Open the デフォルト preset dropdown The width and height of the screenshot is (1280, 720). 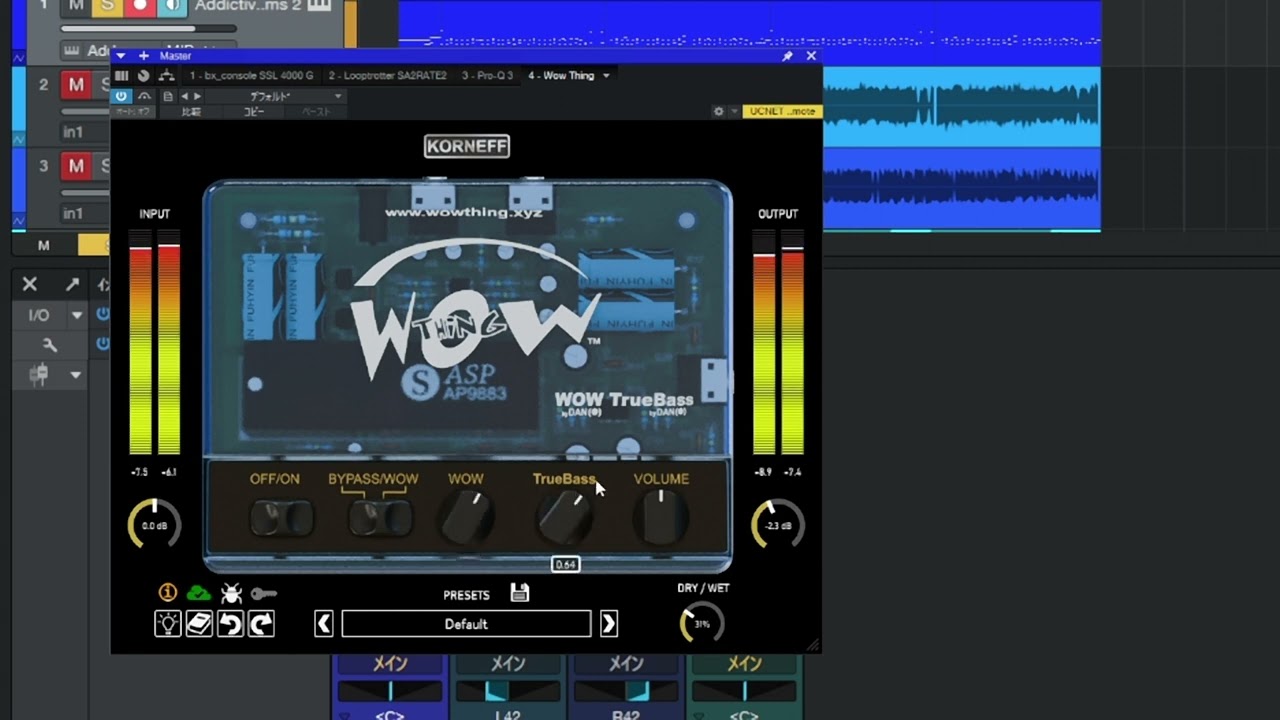(338, 96)
